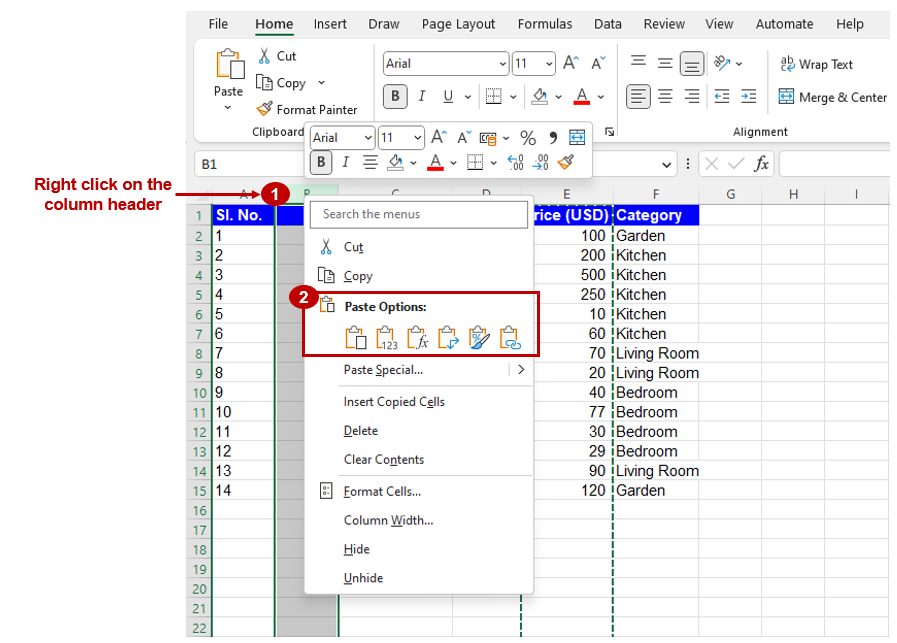Open Paste Special… in the context menu
Image resolution: width=897 pixels, height=643 pixels.
pyautogui.click(x=383, y=370)
